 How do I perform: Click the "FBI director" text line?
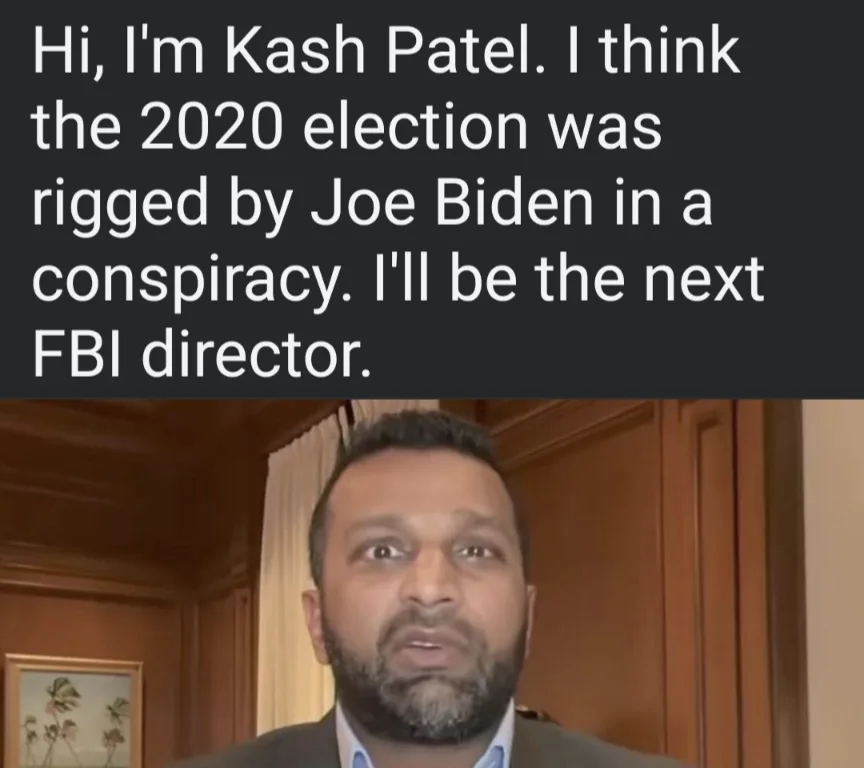[202, 353]
